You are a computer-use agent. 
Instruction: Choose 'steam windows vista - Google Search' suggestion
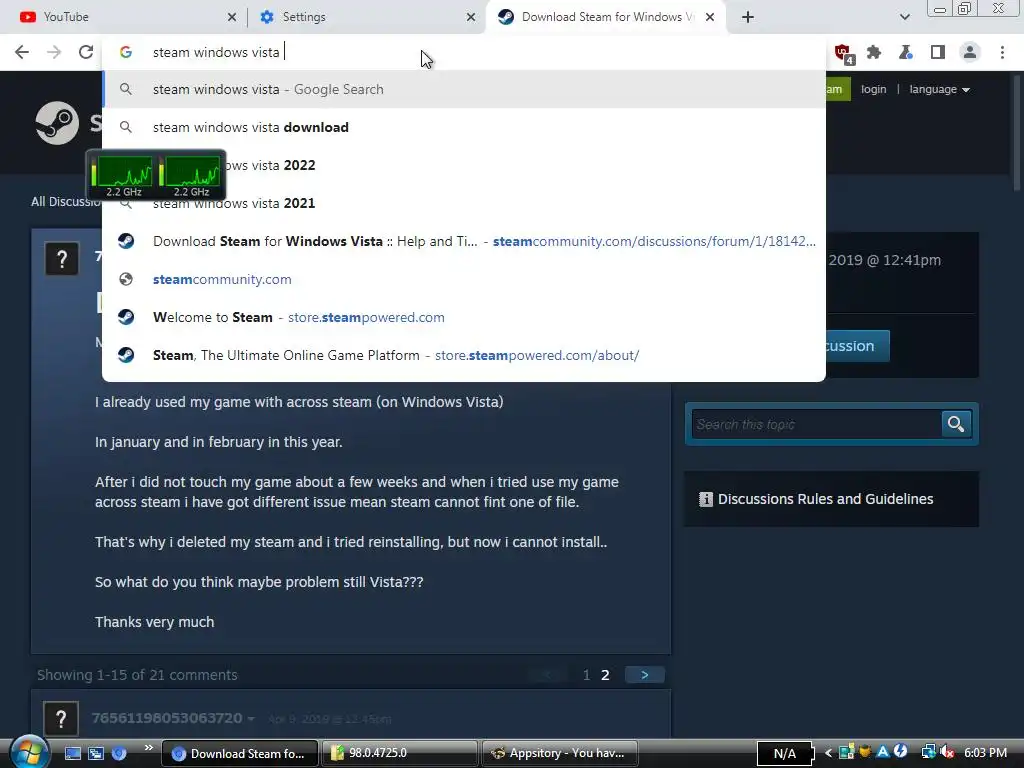pos(464,89)
